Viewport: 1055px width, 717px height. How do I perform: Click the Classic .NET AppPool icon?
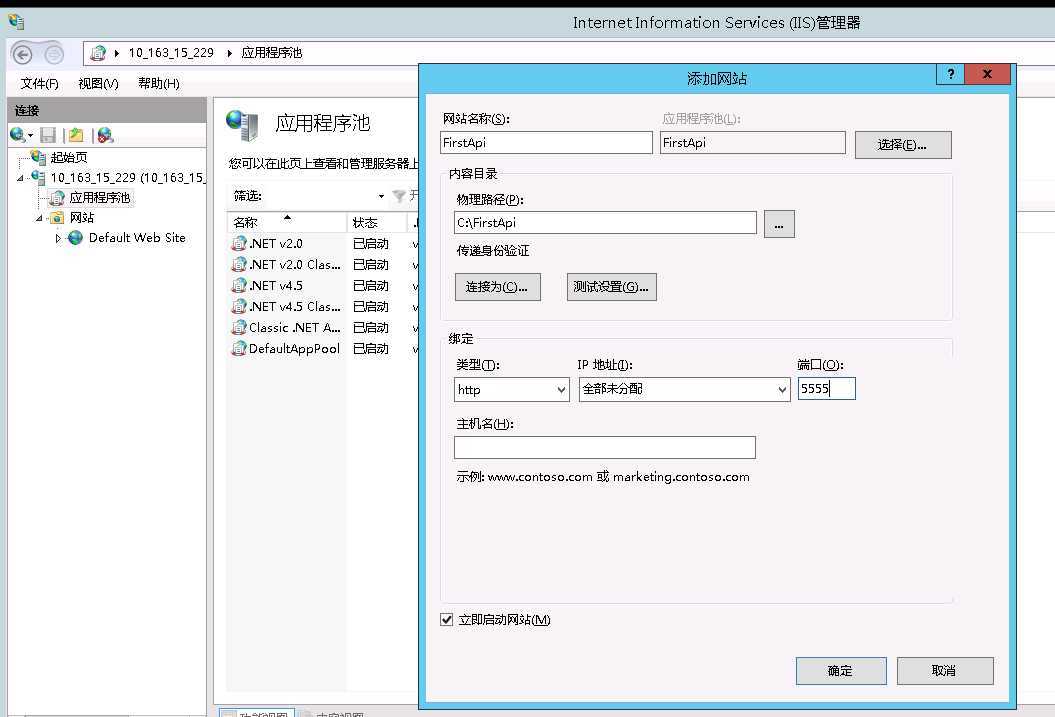pyautogui.click(x=239, y=328)
